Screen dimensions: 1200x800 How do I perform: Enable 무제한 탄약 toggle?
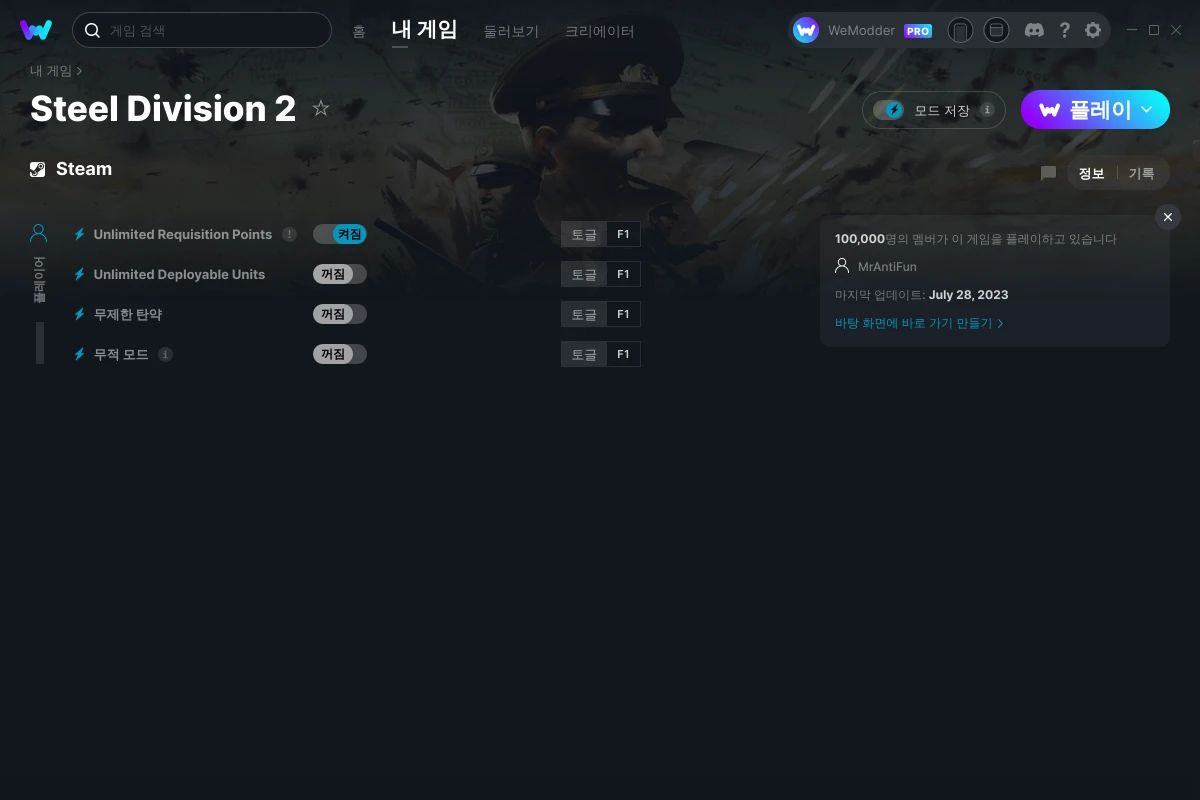coord(340,314)
